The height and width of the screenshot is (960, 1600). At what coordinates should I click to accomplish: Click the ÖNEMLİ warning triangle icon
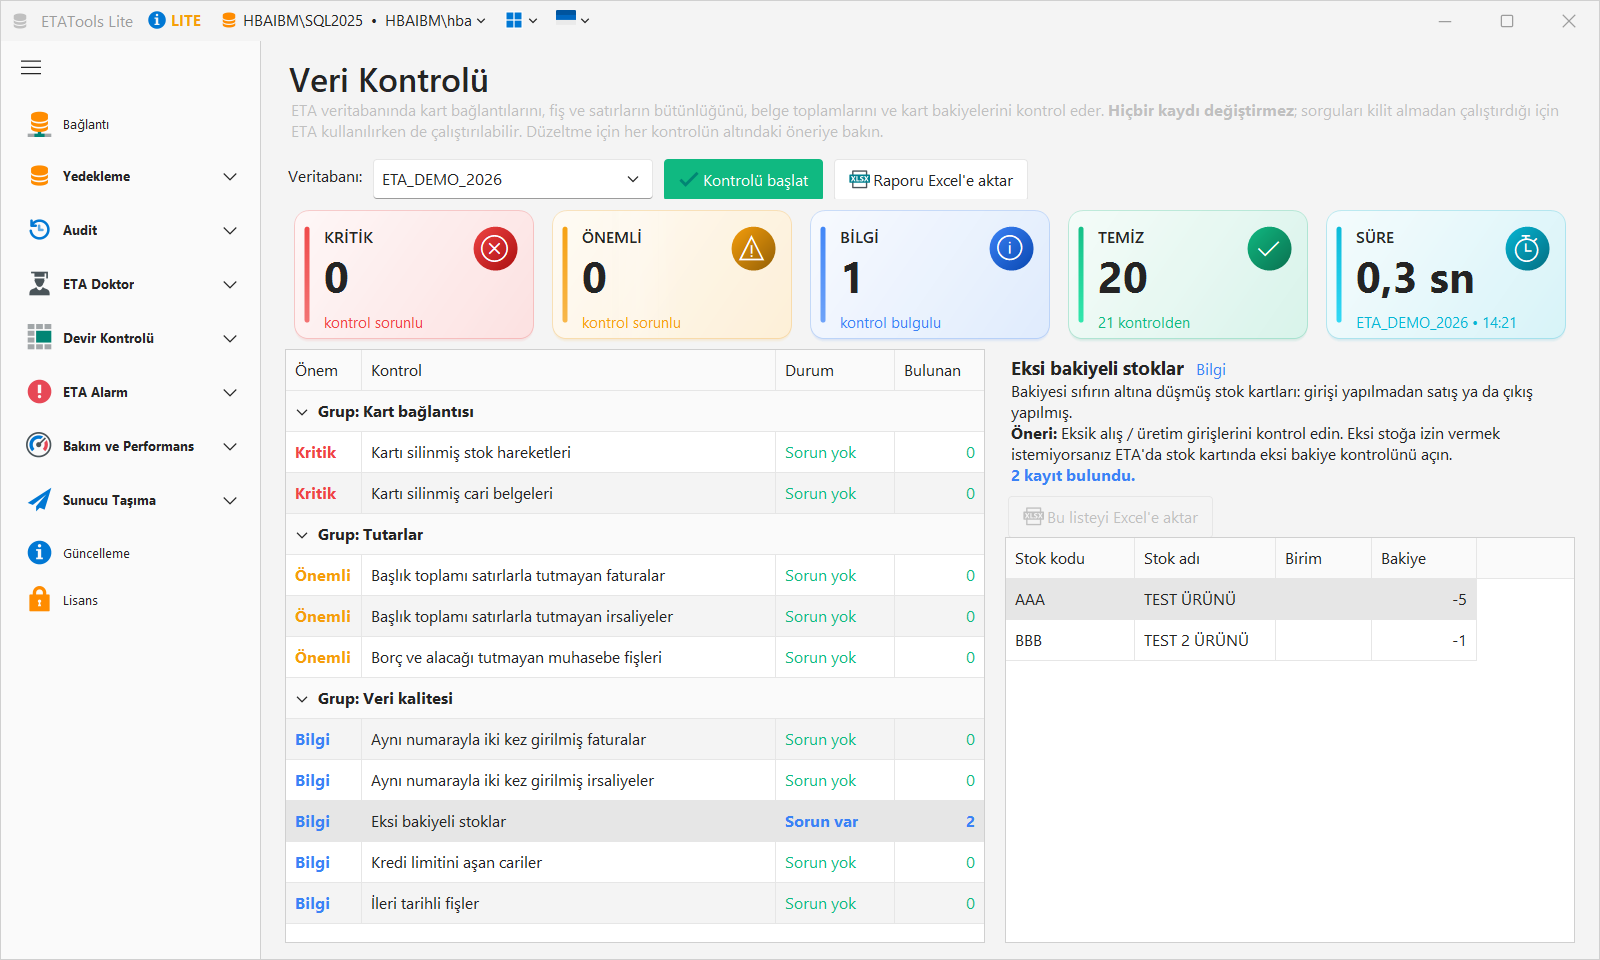tap(753, 249)
